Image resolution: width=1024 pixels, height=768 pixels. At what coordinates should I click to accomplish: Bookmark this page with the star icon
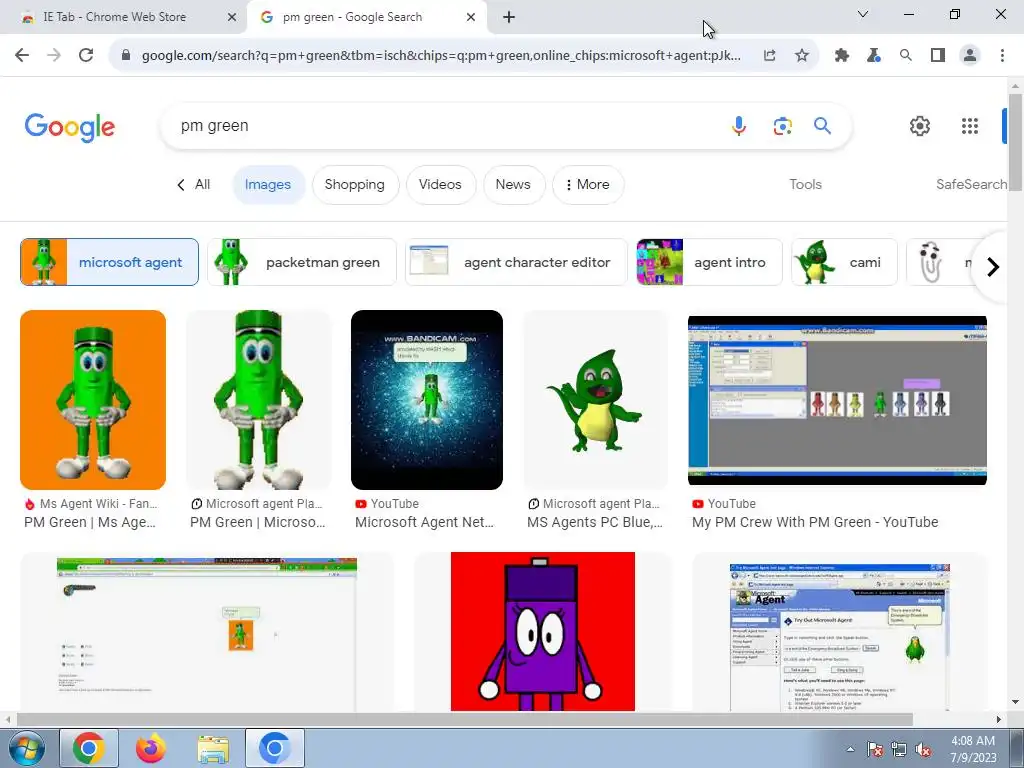tap(802, 56)
